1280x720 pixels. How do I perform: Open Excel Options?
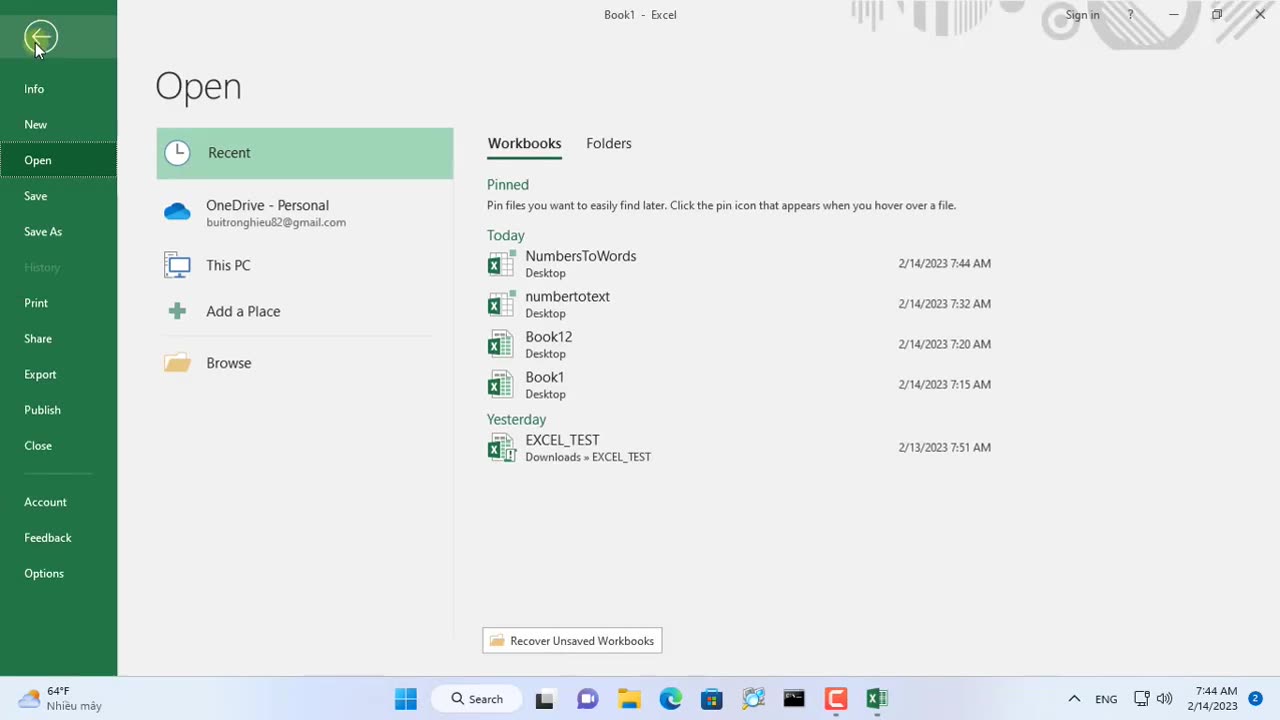click(58, 574)
